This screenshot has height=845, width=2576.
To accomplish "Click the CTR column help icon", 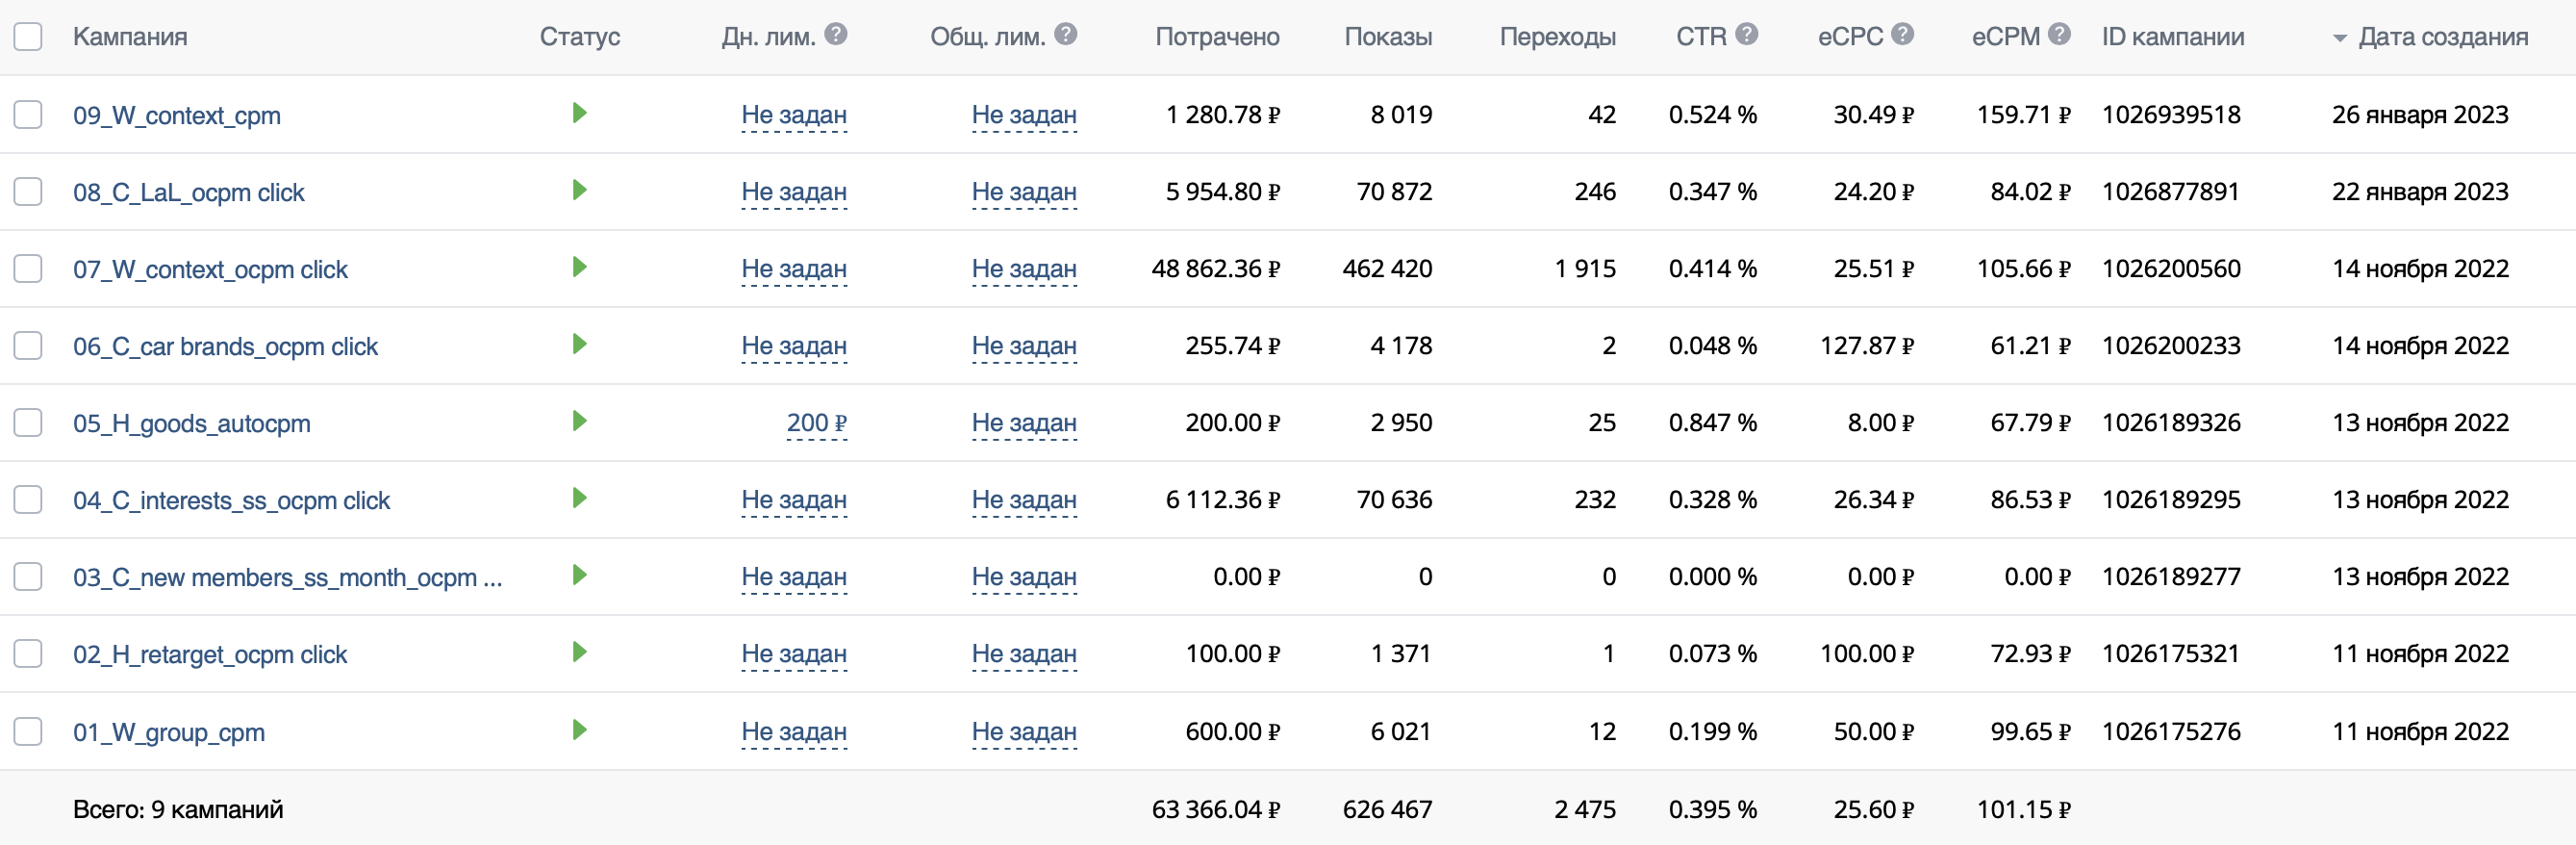I will point(1746,35).
